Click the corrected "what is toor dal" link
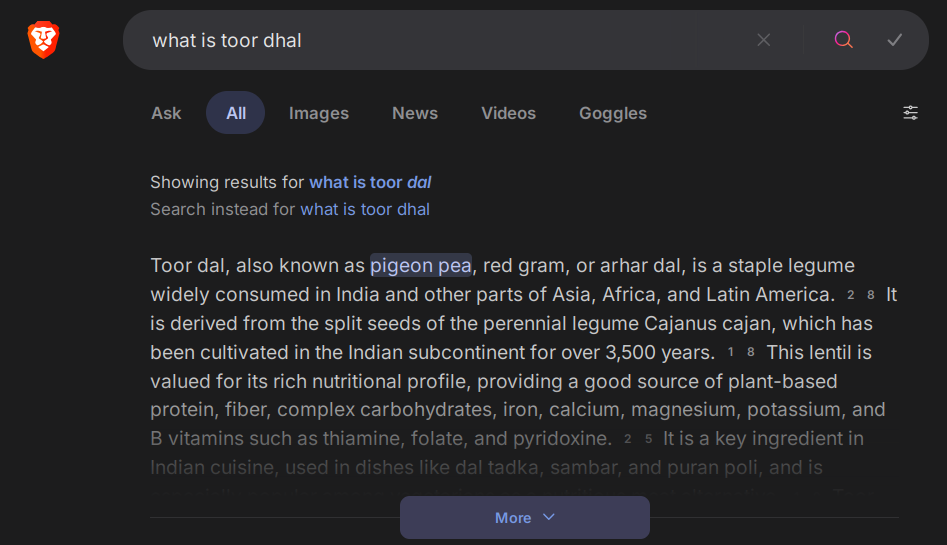 [x=370, y=182]
